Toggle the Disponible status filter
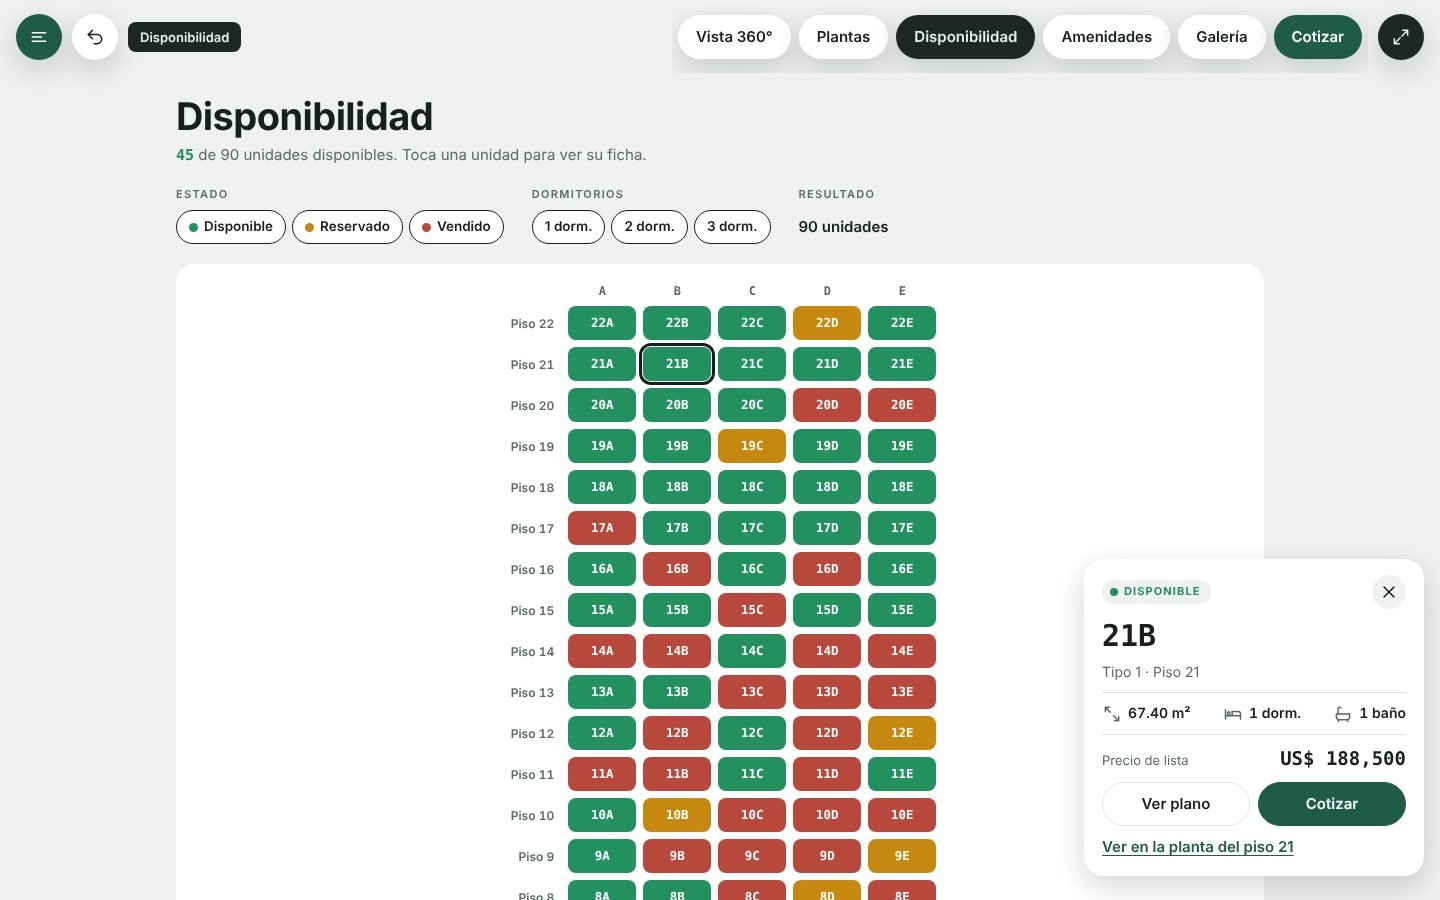Viewport: 1440px width, 900px height. click(x=231, y=227)
